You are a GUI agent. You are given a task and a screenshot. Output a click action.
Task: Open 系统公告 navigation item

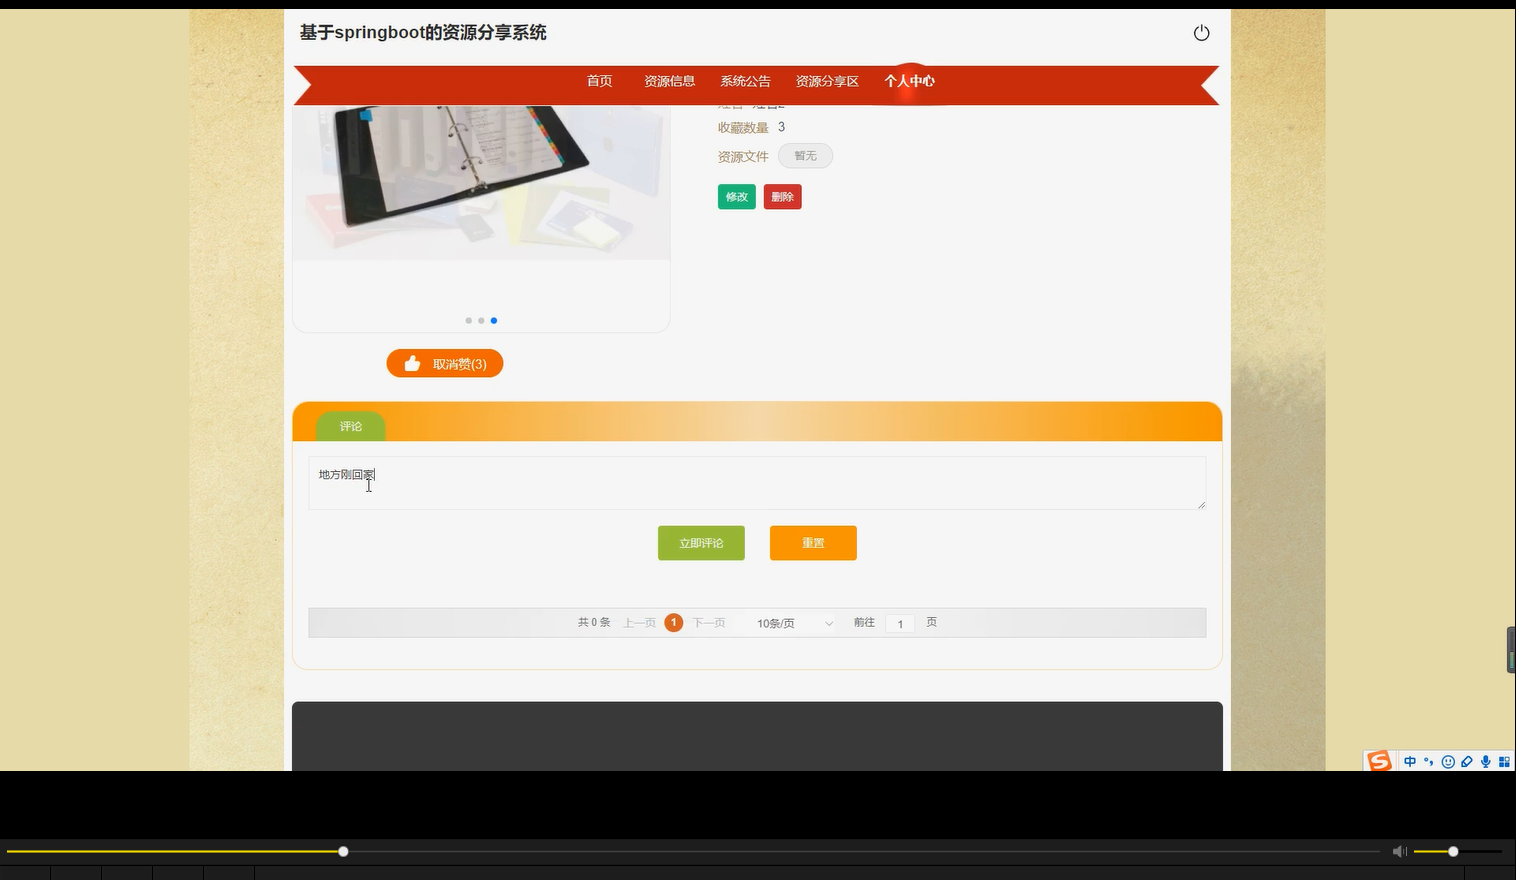point(745,81)
